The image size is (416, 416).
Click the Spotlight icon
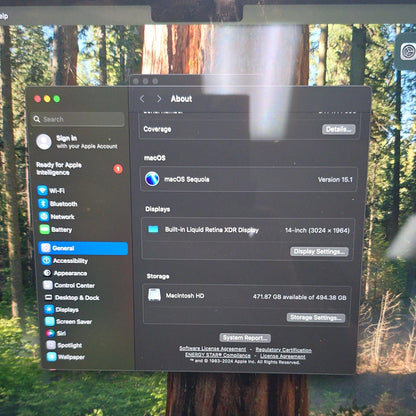tap(51, 345)
